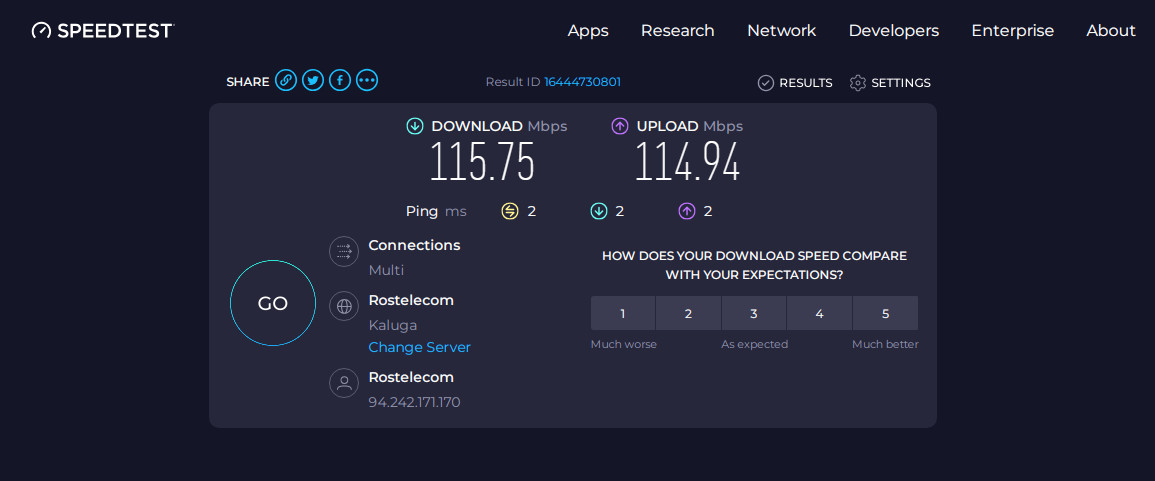Viewport: 1155px width, 481px height.
Task: Rate the download speed 1, much worse
Action: (622, 313)
